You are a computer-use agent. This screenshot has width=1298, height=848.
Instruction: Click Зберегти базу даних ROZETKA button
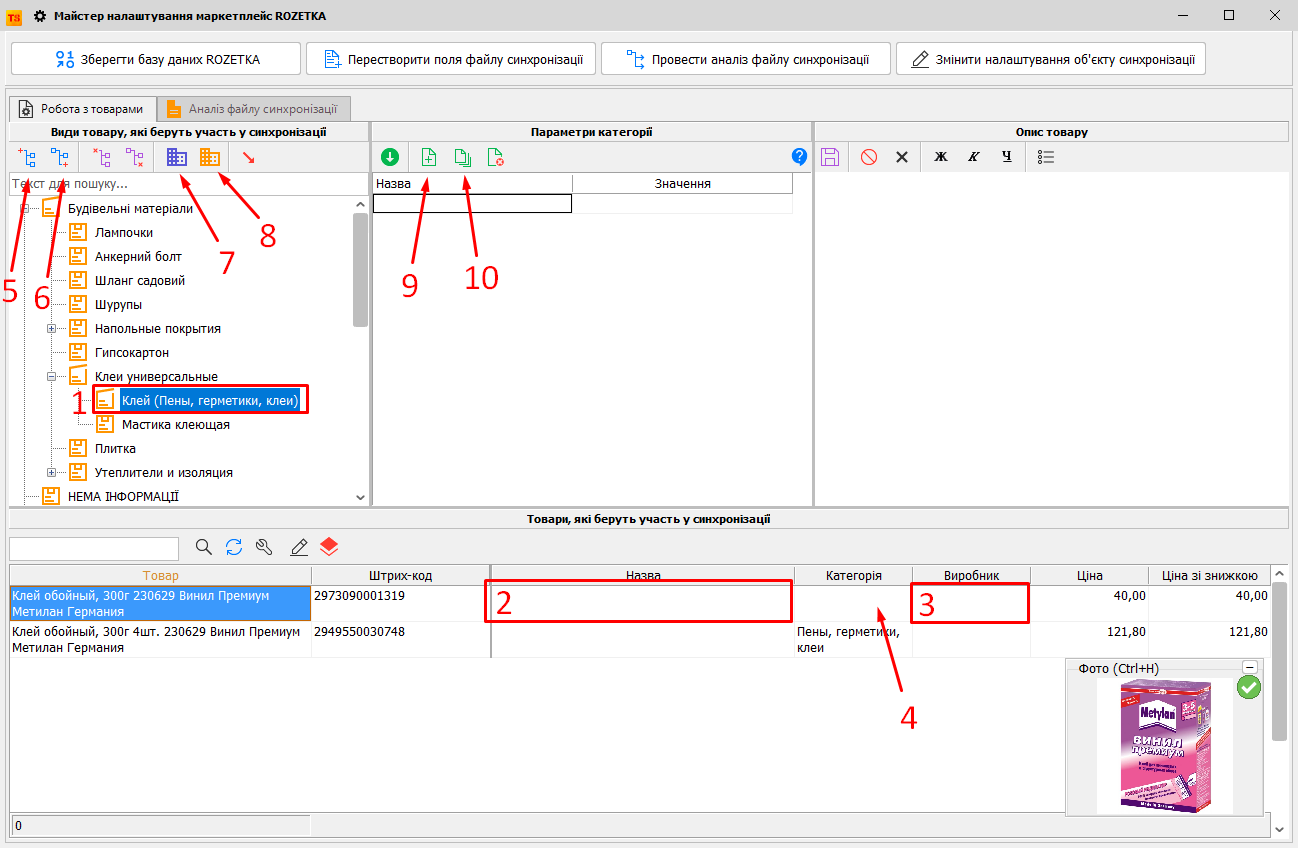156,59
